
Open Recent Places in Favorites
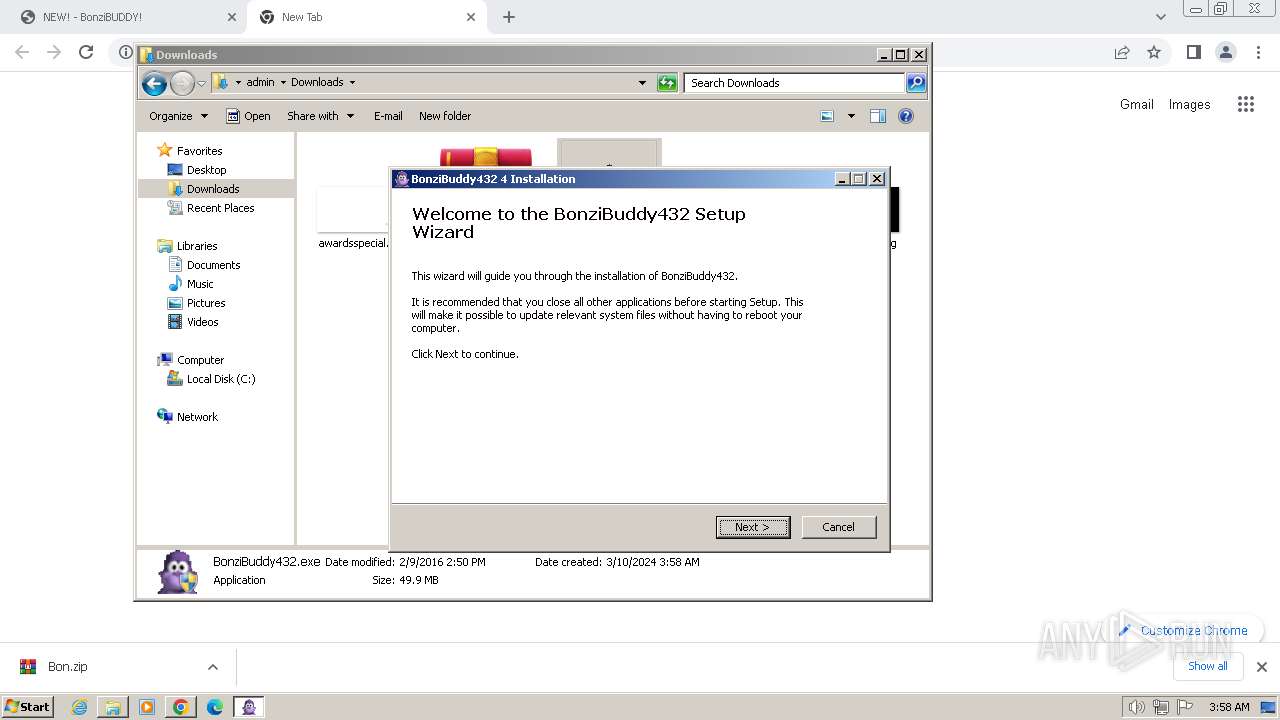tap(220, 208)
